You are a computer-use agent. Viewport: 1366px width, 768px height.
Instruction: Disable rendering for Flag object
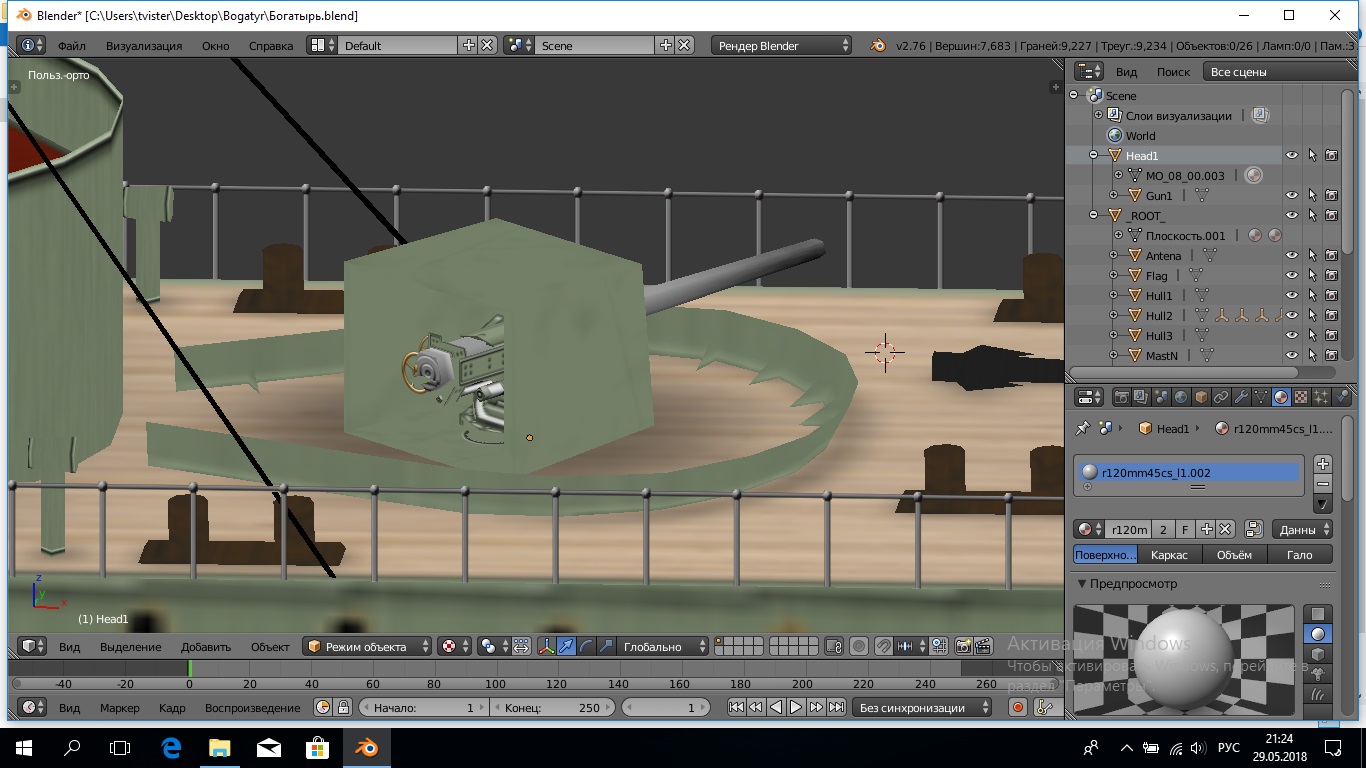coord(1332,276)
